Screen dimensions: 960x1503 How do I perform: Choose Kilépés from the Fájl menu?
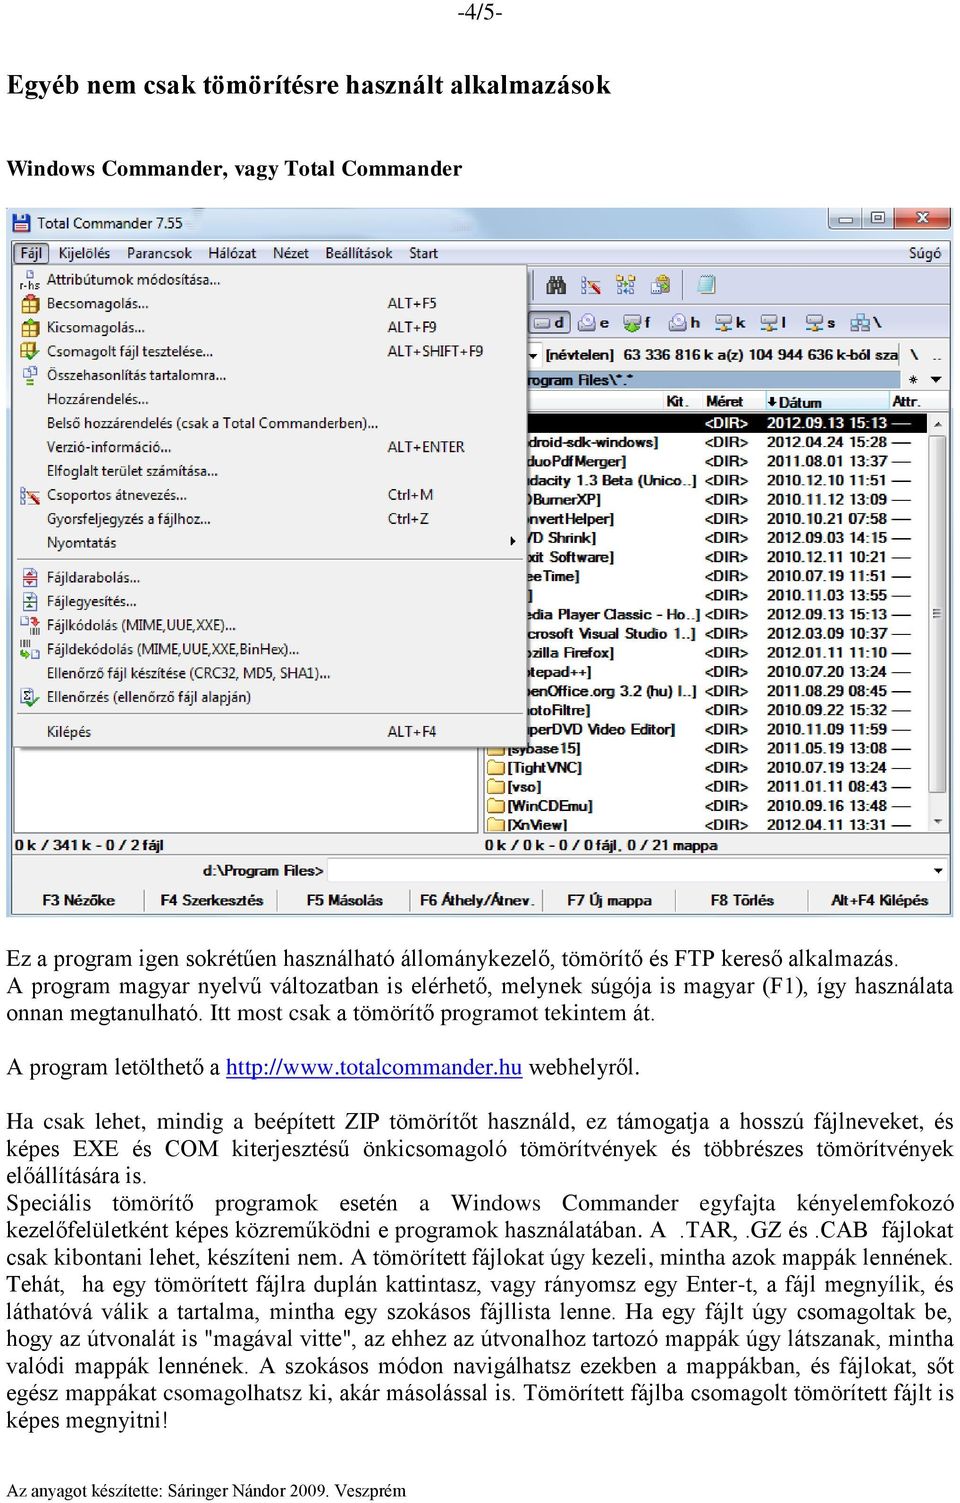(x=269, y=732)
